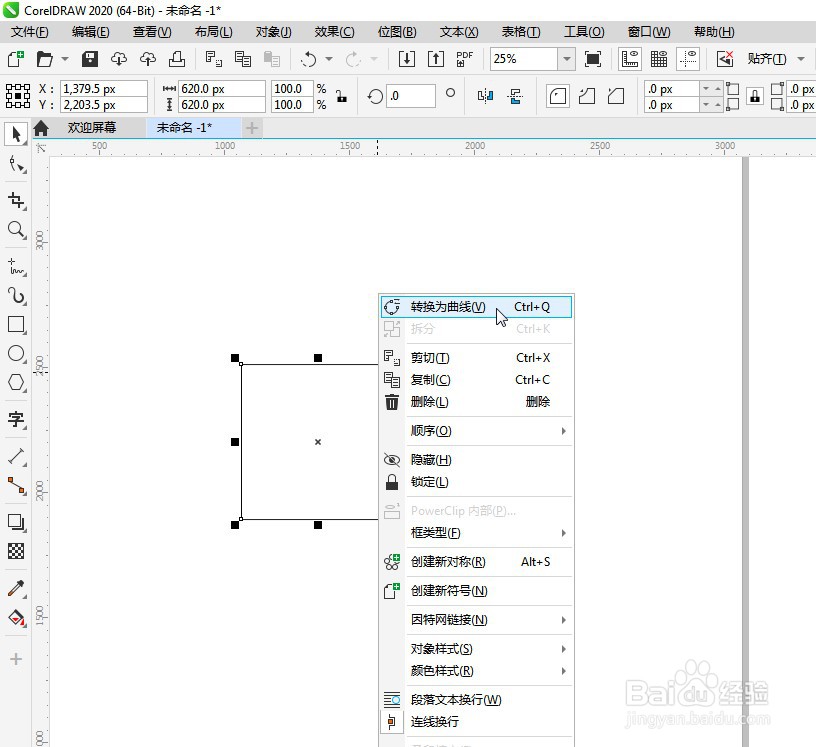The height and width of the screenshot is (747, 816).
Task: Choose 删除(L) in context menu
Action: 477,402
